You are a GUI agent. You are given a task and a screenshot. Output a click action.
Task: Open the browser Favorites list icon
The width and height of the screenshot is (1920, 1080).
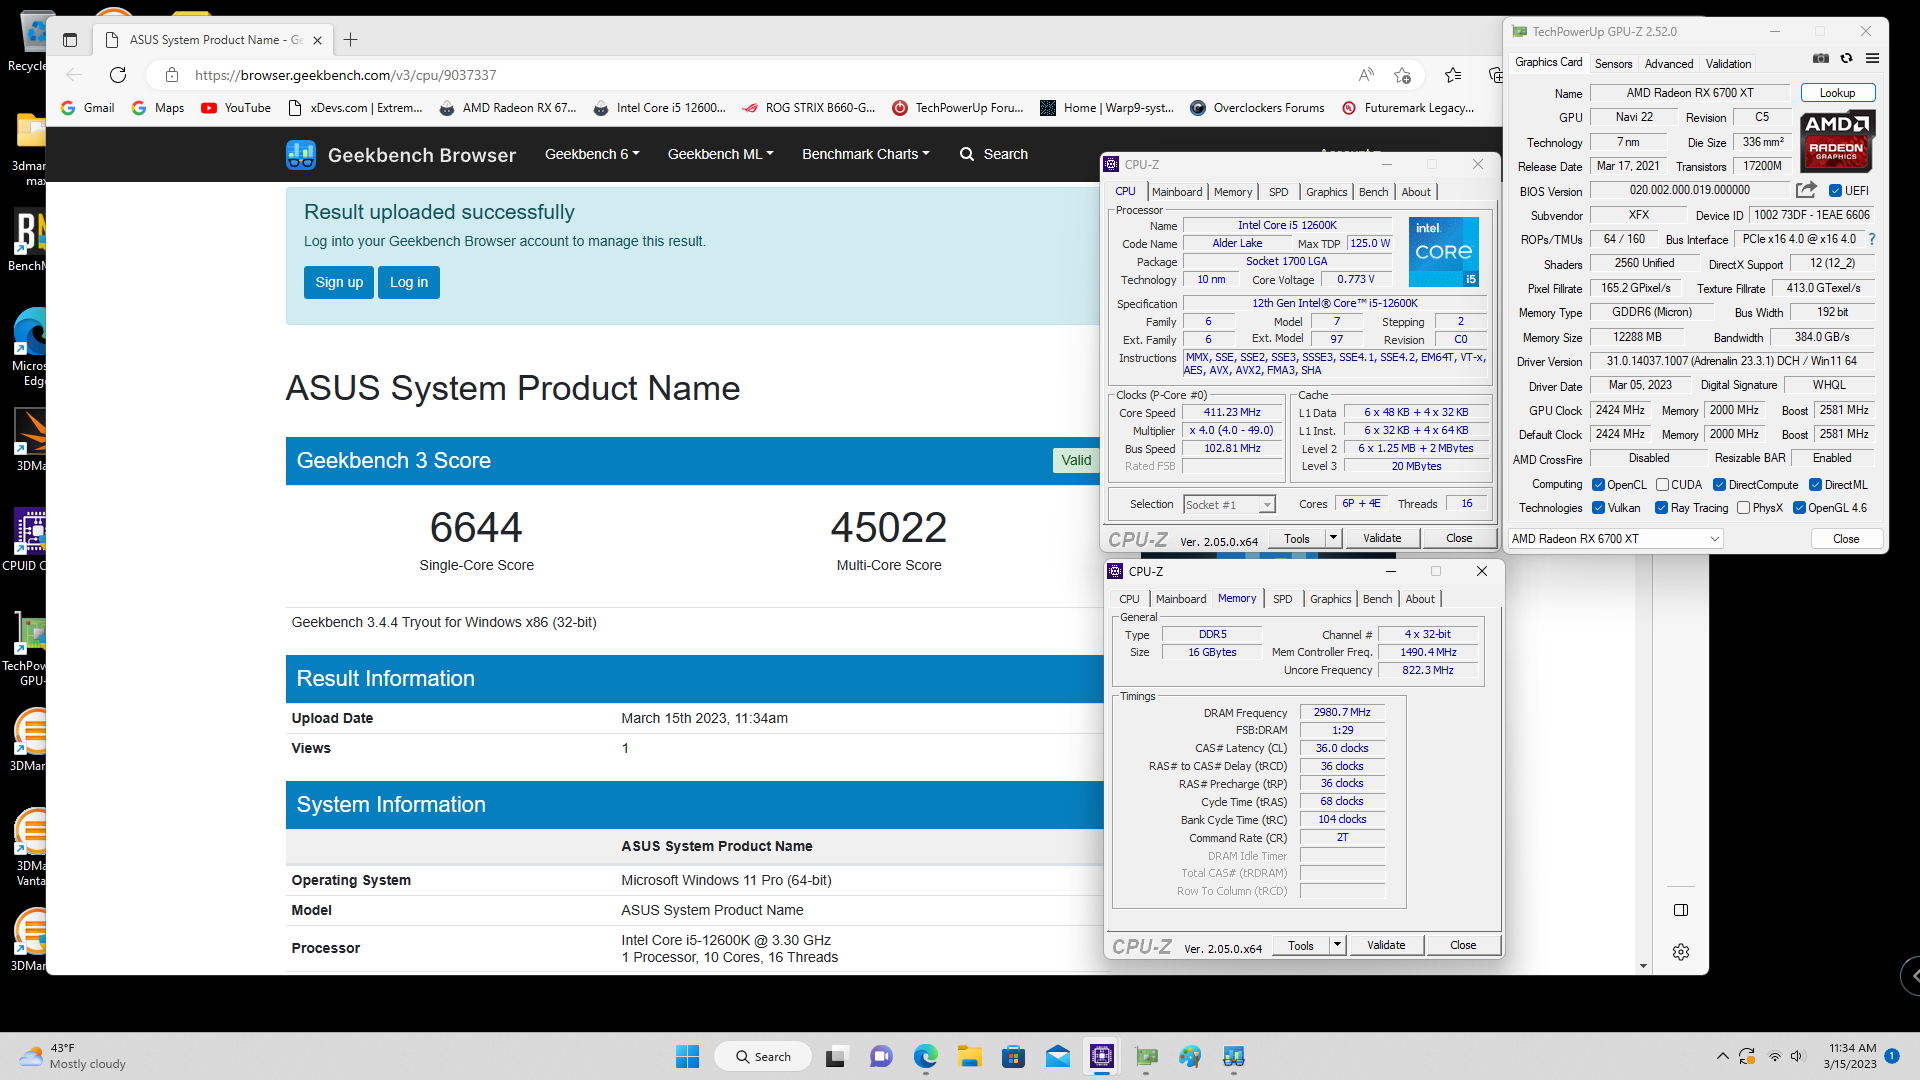(x=1453, y=75)
